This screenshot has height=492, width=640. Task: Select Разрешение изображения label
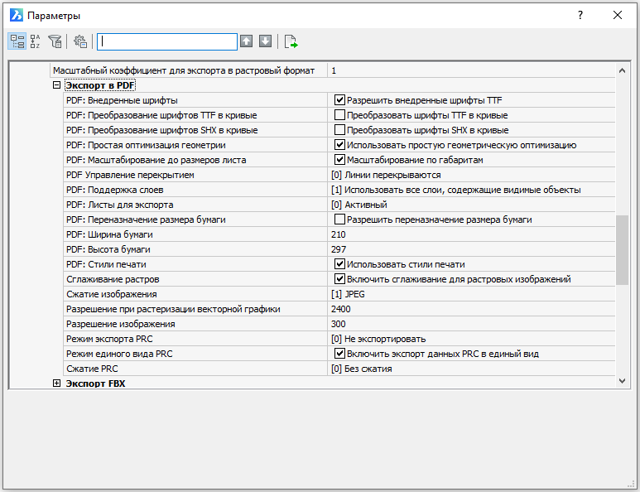pos(120,324)
